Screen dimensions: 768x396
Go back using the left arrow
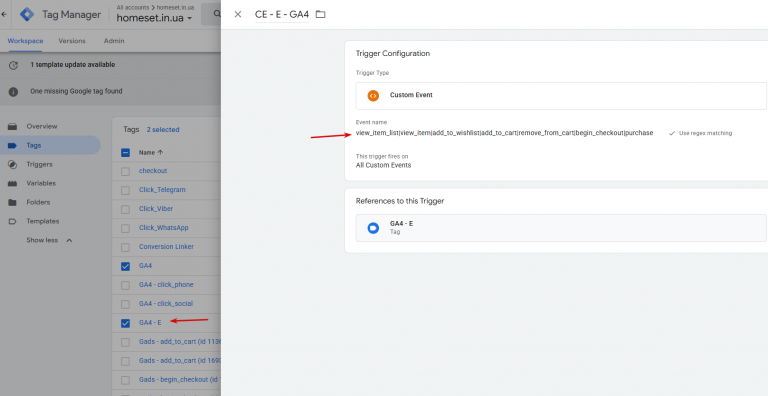pos(4,15)
